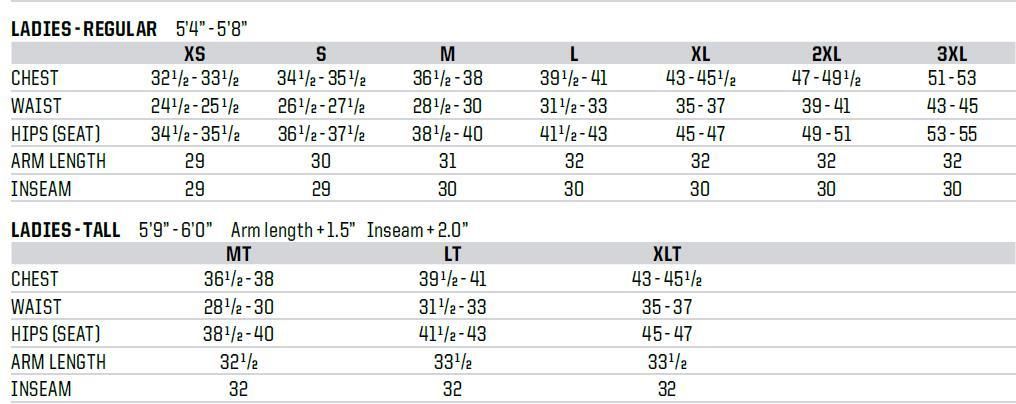The height and width of the screenshot is (404, 1016).
Task: Select the XS column header
Action: pos(194,53)
